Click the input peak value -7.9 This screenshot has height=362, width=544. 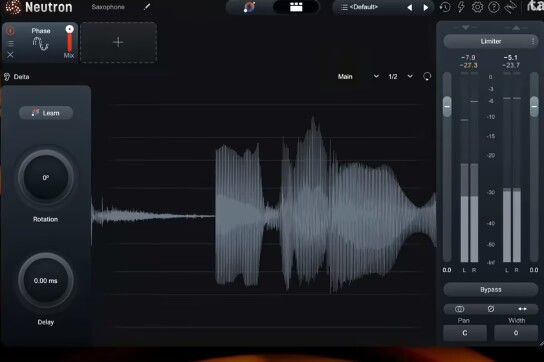[468, 58]
